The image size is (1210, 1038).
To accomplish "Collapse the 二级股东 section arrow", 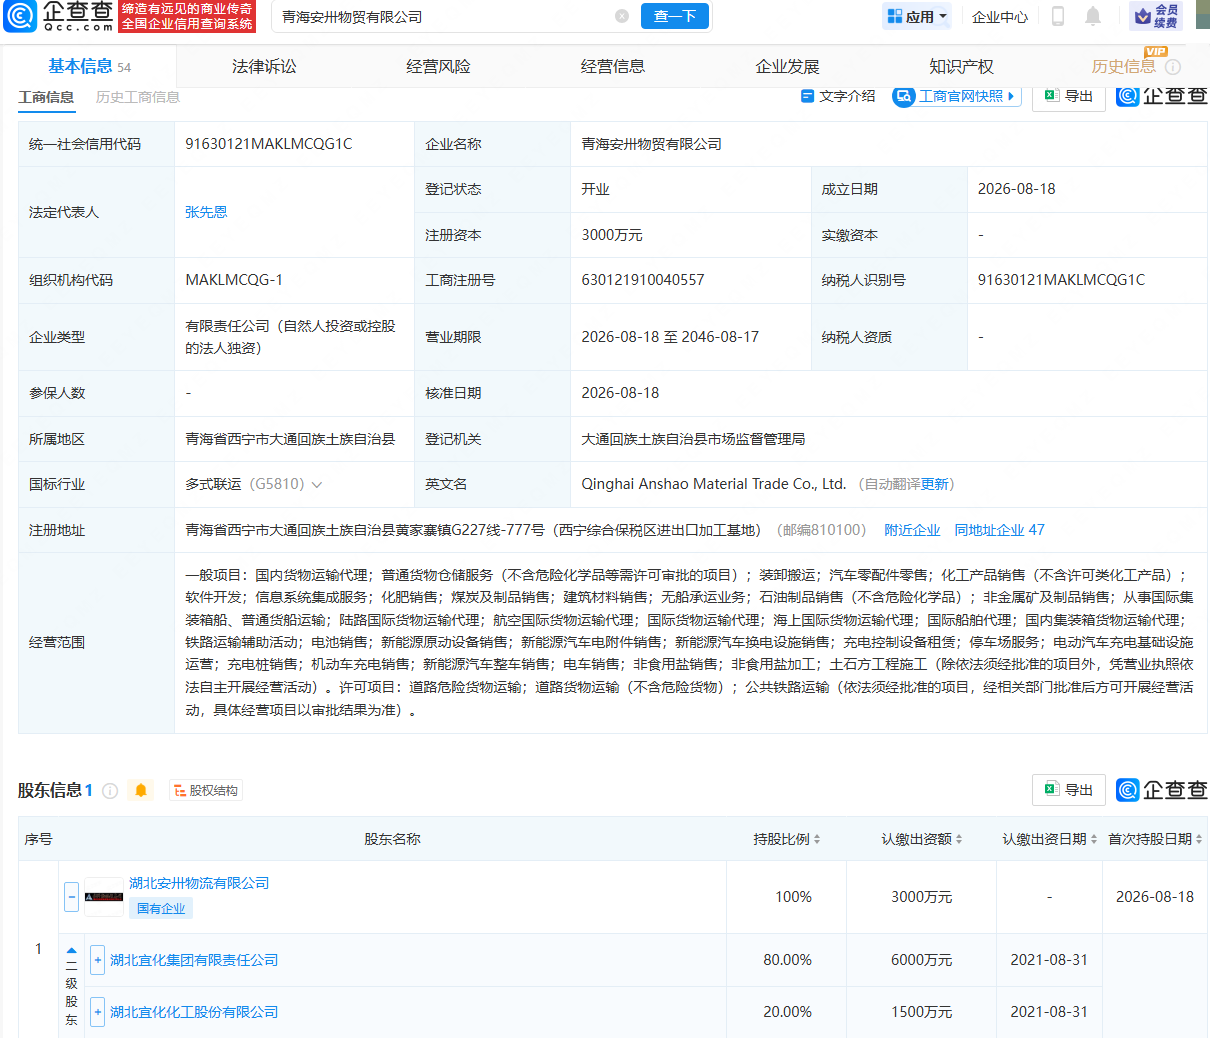I will [71, 950].
